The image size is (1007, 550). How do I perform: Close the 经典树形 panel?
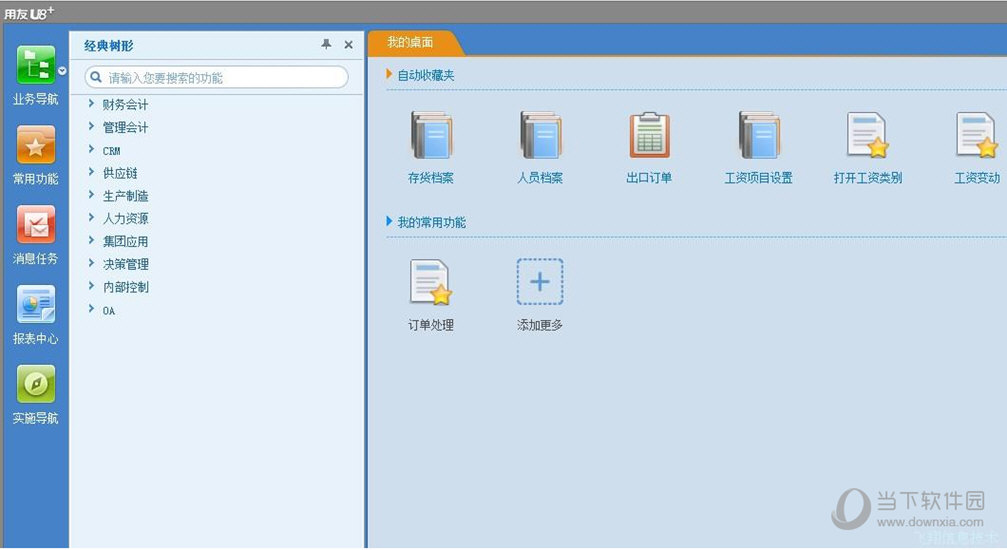348,44
